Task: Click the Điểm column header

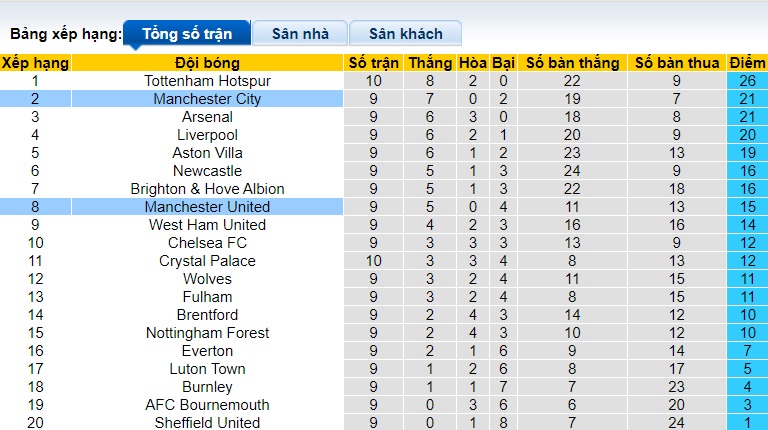Action: [747, 63]
